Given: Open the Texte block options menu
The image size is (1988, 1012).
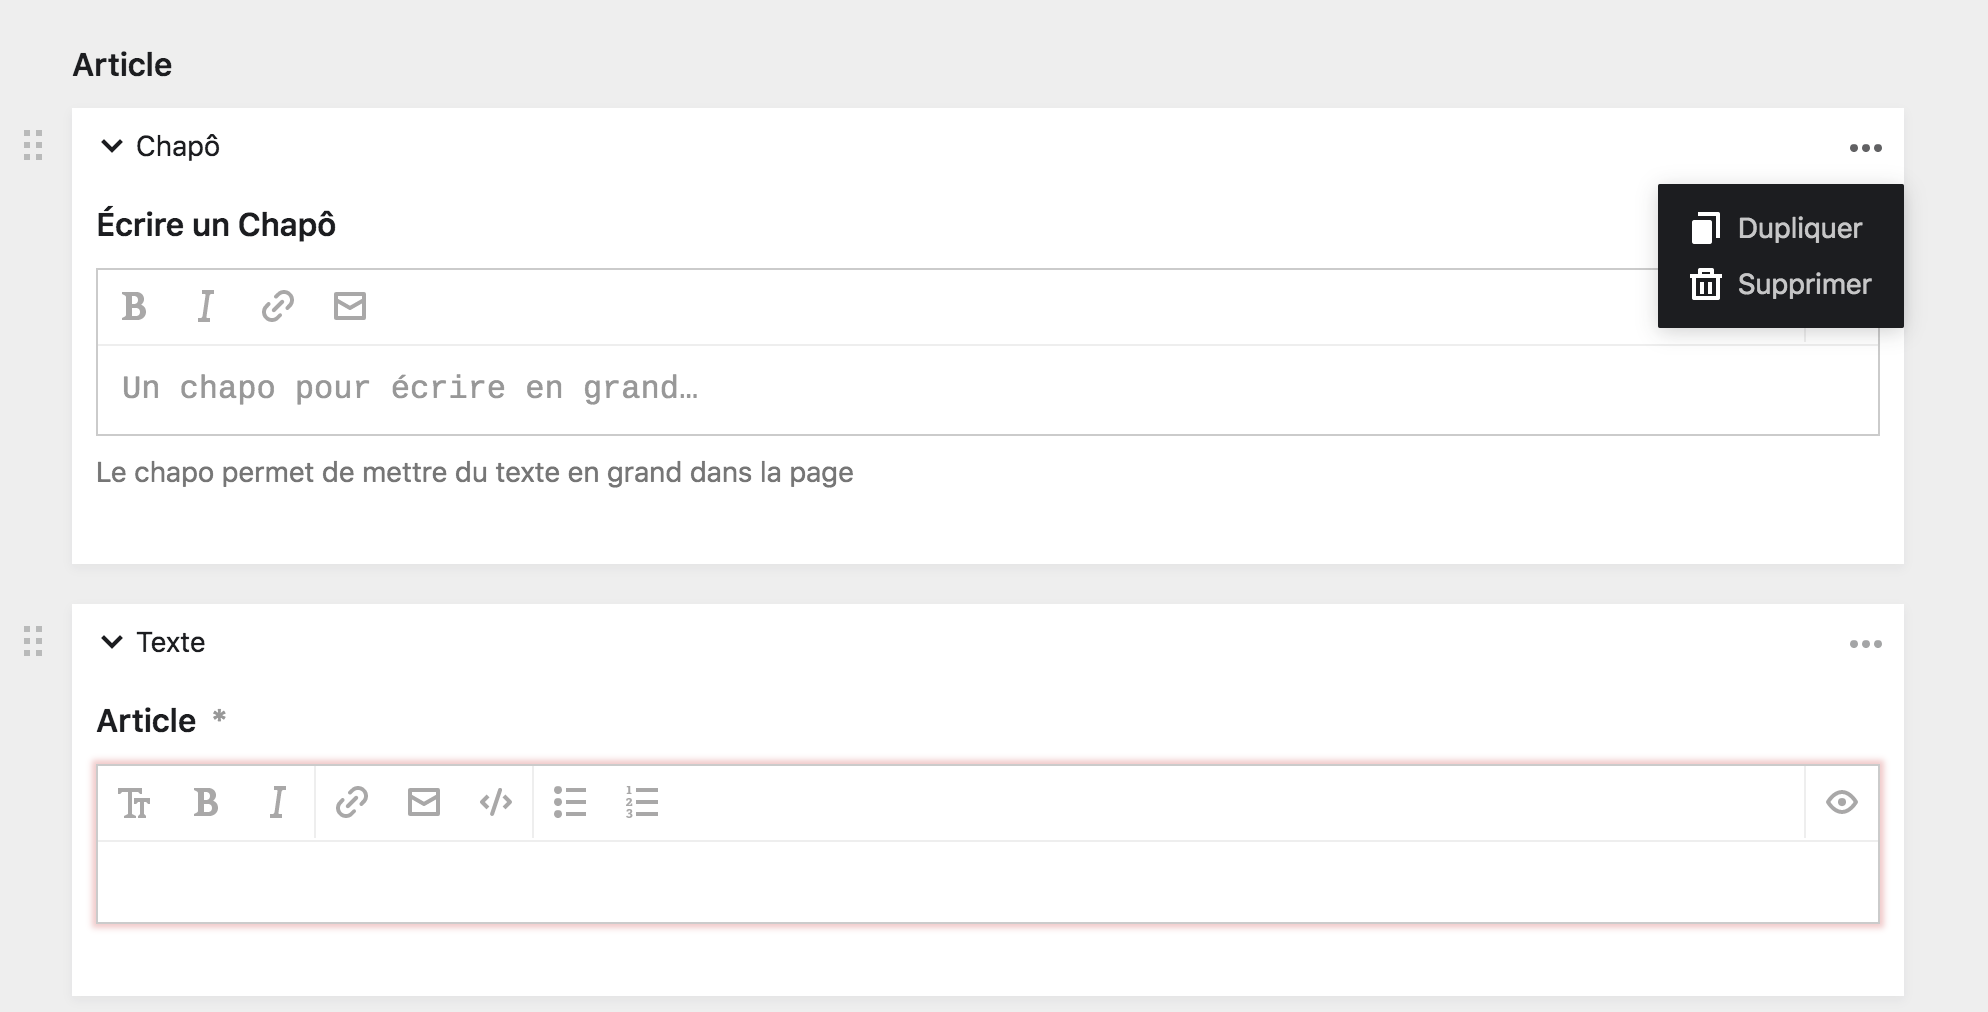Looking at the screenshot, I should point(1865,644).
